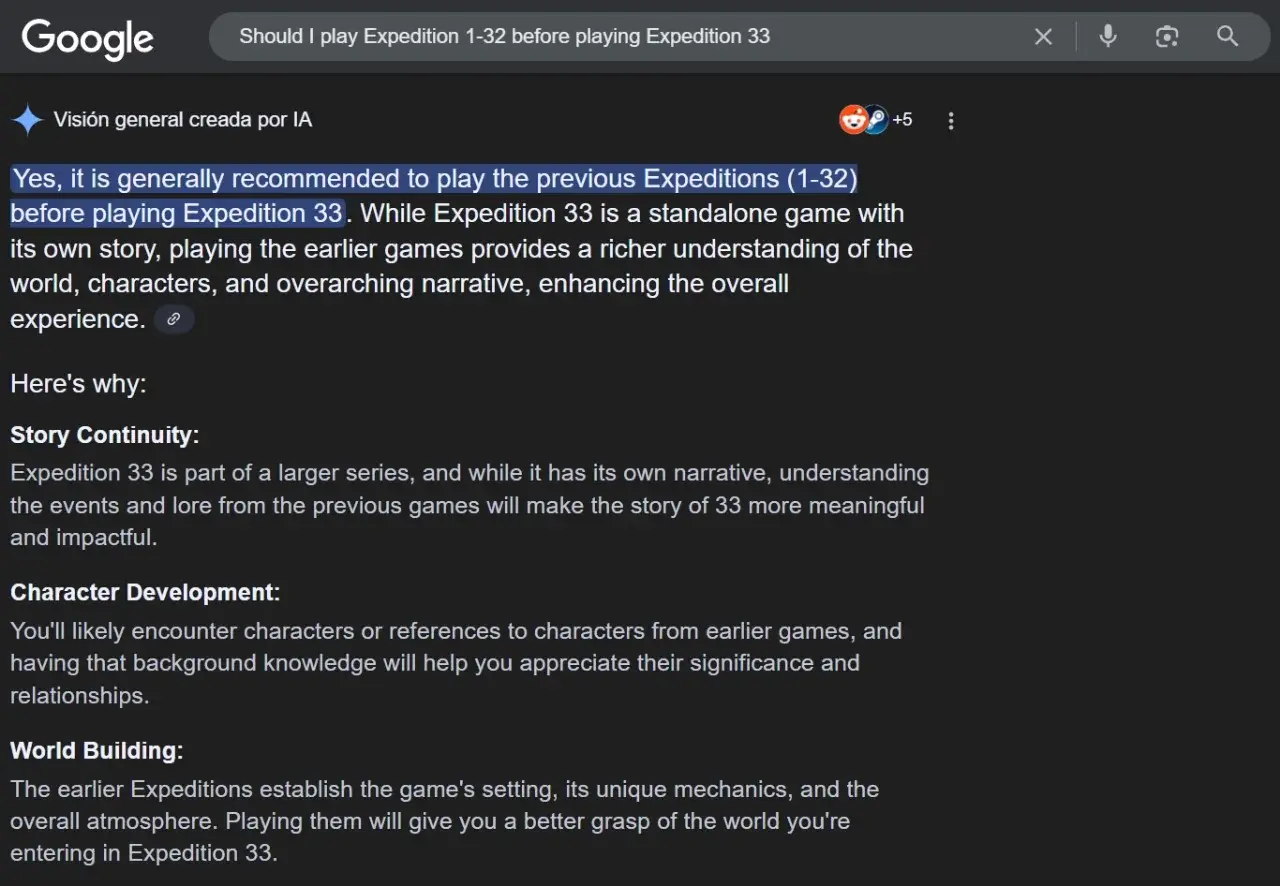Open the Steam source icon
Image resolution: width=1280 pixels, height=886 pixels.
tap(875, 120)
